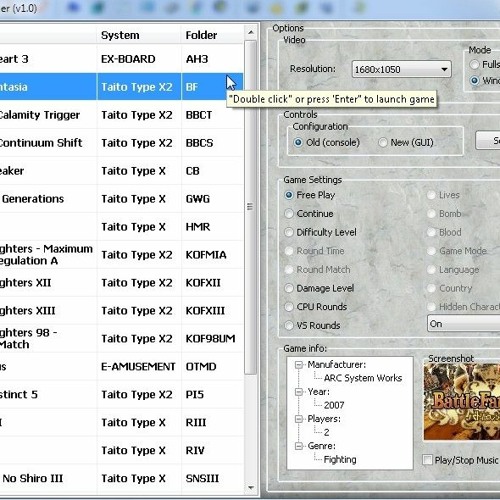
Task: Collapse the Year tree node
Action: pyautogui.click(x=299, y=392)
